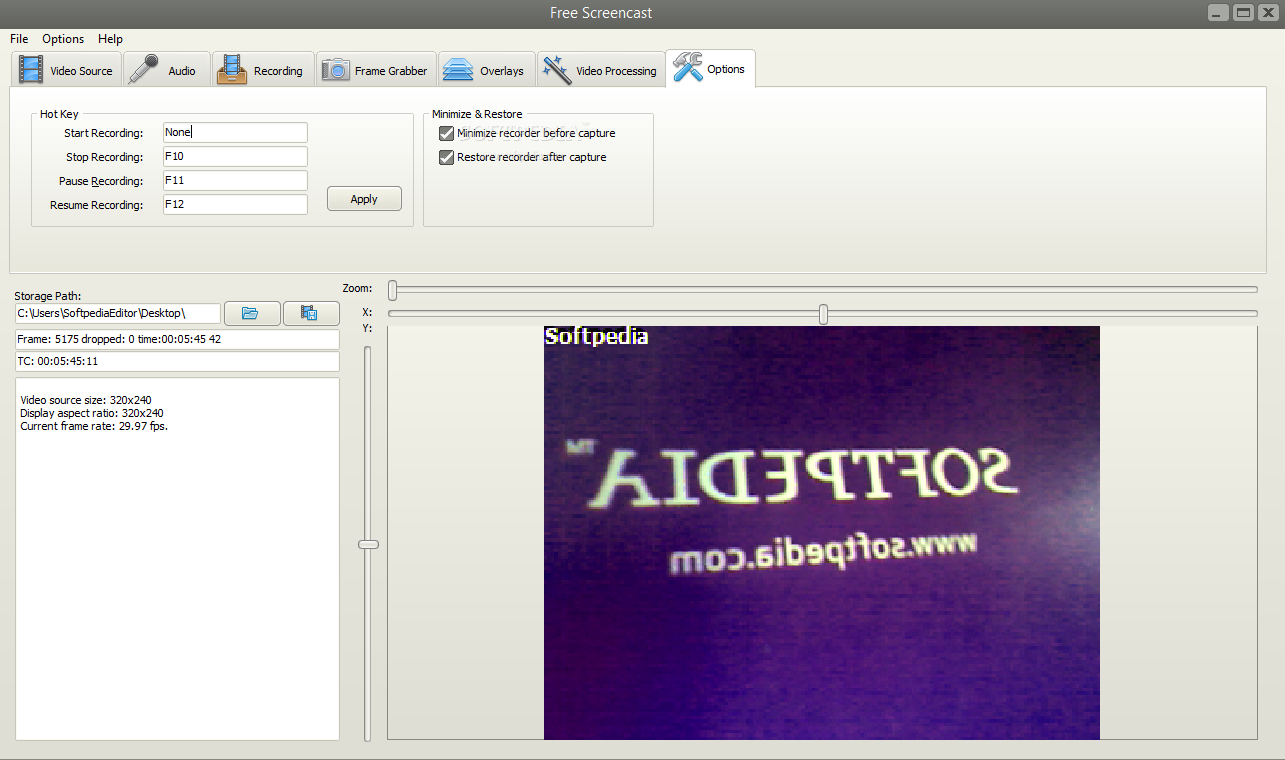This screenshot has width=1285, height=760.
Task: Toggle Restore recorder after capture checkbox
Action: tap(447, 157)
